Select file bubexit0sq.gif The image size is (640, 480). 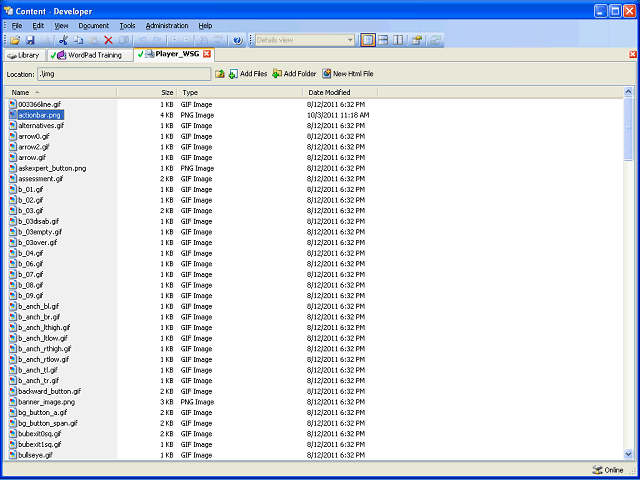tap(40, 434)
